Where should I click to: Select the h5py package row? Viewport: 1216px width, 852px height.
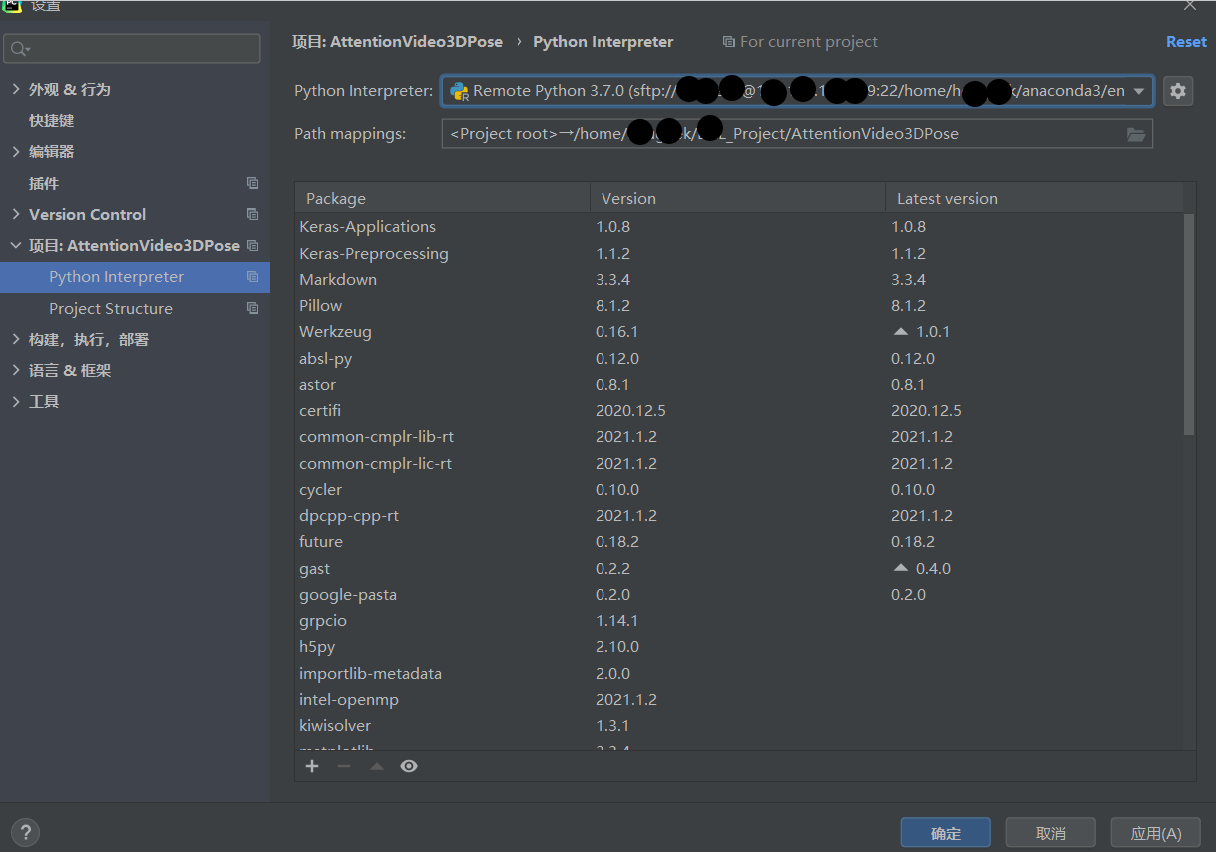739,646
